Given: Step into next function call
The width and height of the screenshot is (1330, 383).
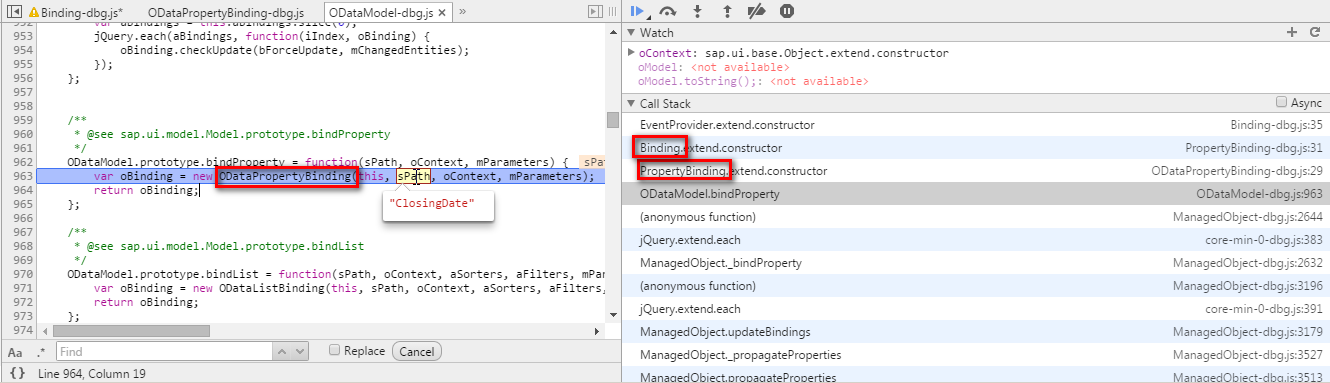Looking at the screenshot, I should click(698, 11).
